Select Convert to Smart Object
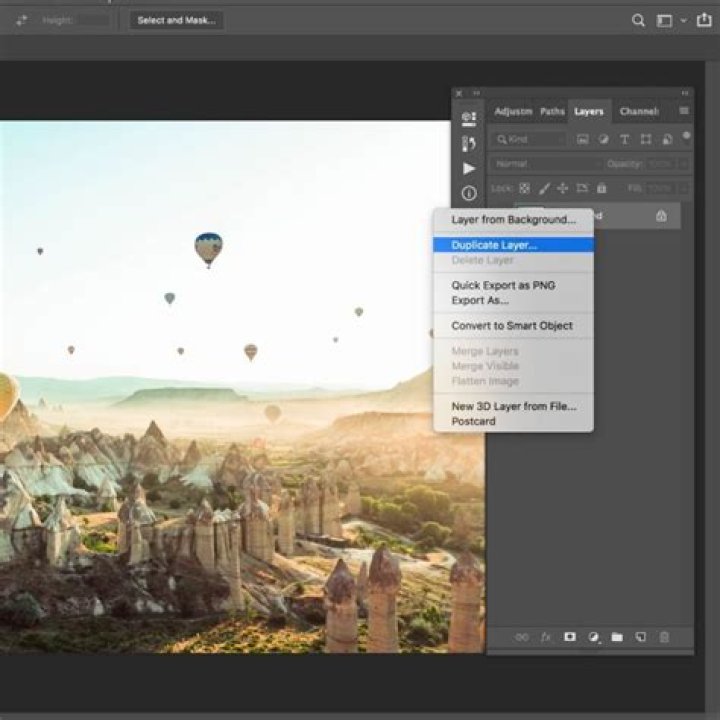Viewport: 720px width, 720px height. click(512, 326)
